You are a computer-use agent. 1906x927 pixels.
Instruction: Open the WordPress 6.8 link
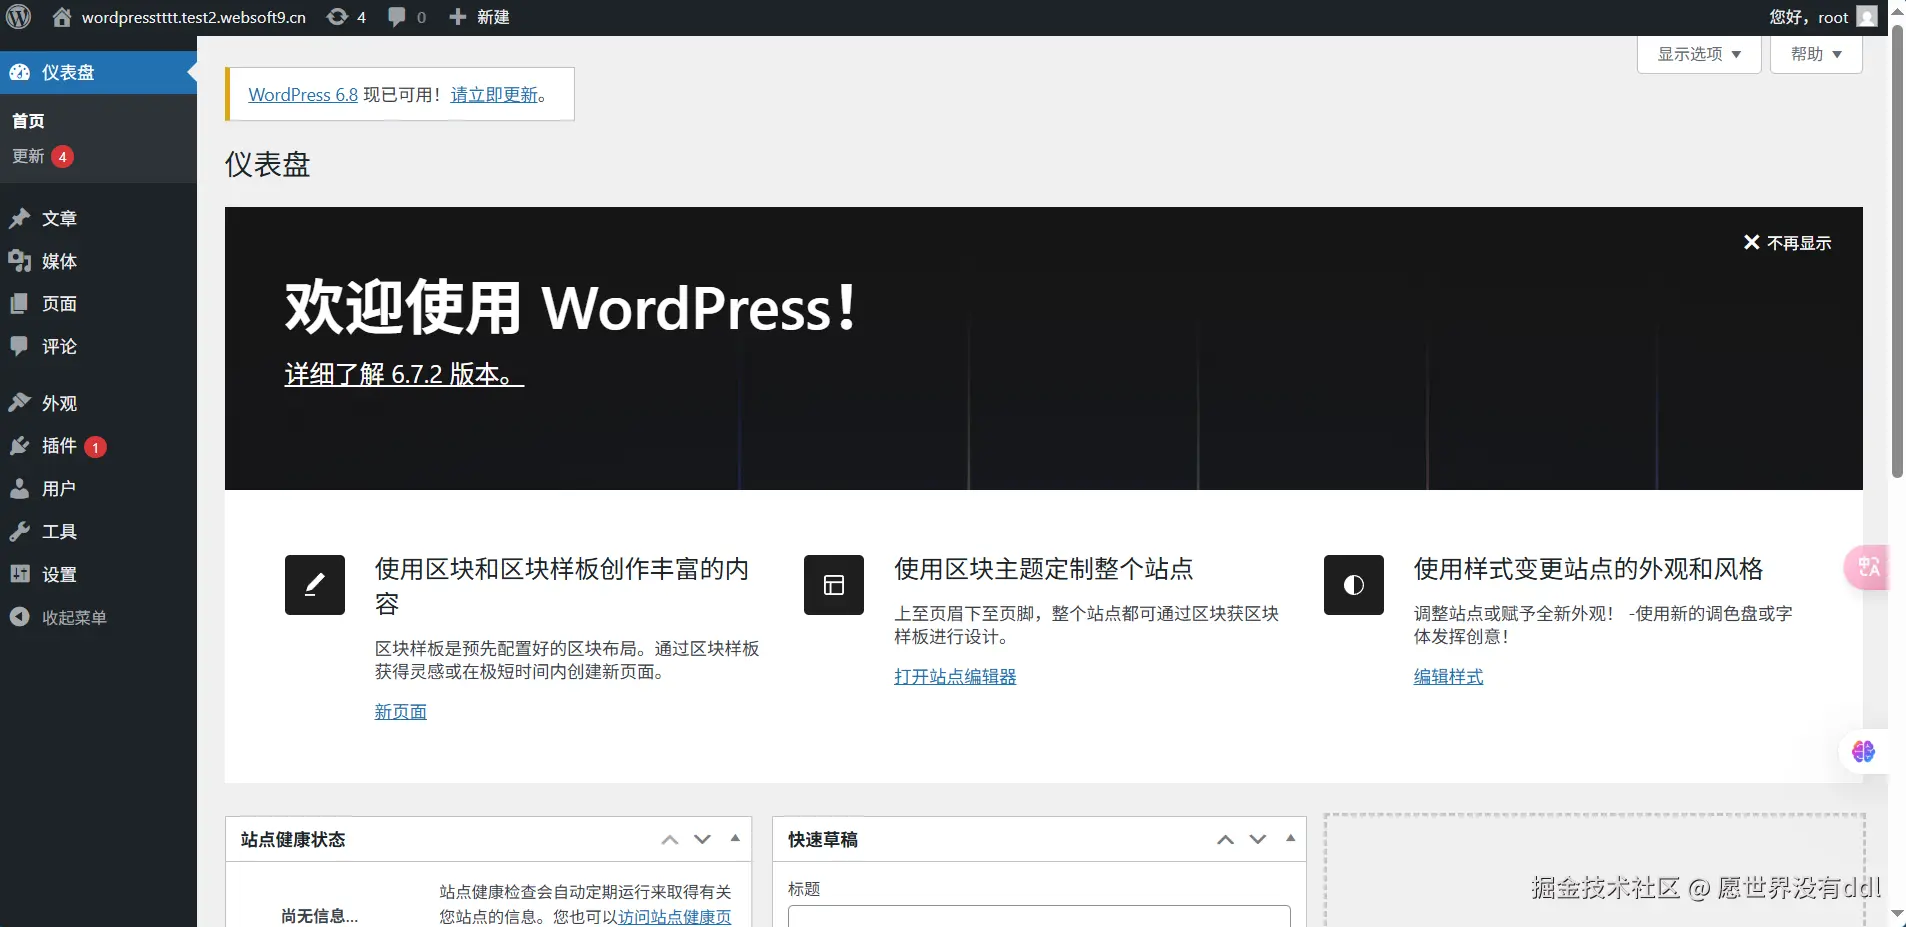tap(303, 95)
